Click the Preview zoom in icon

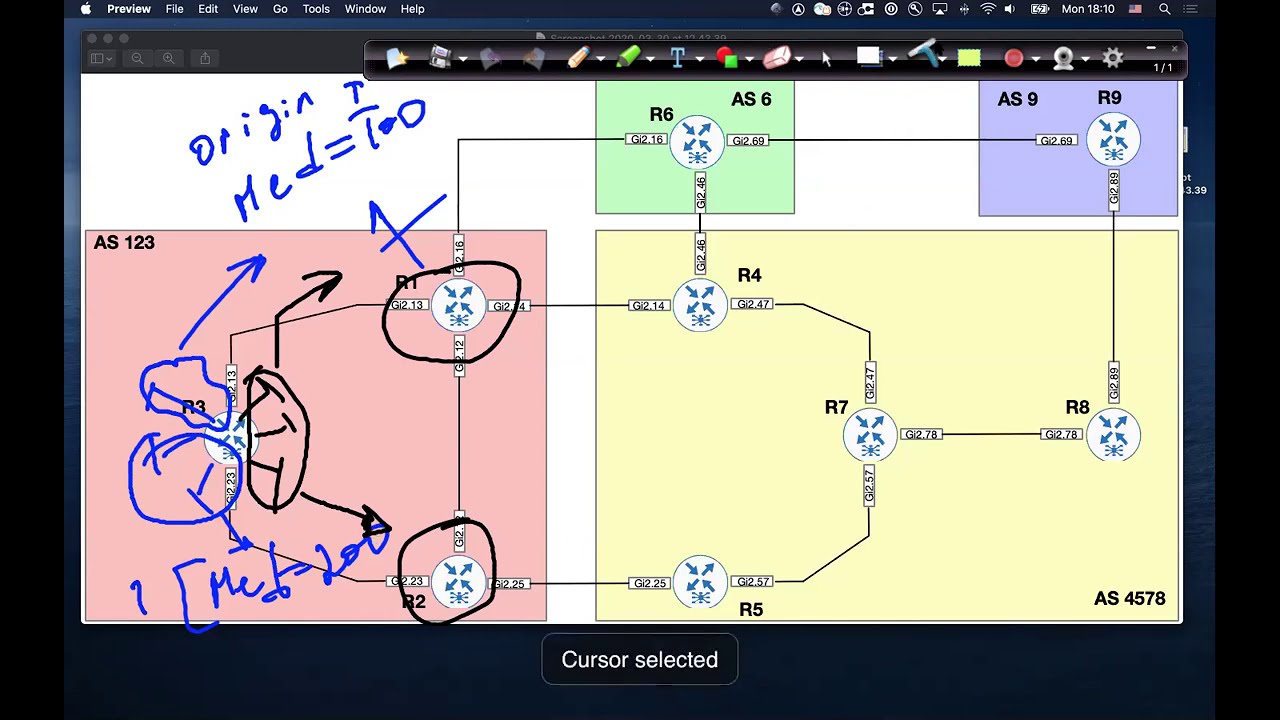[x=168, y=58]
